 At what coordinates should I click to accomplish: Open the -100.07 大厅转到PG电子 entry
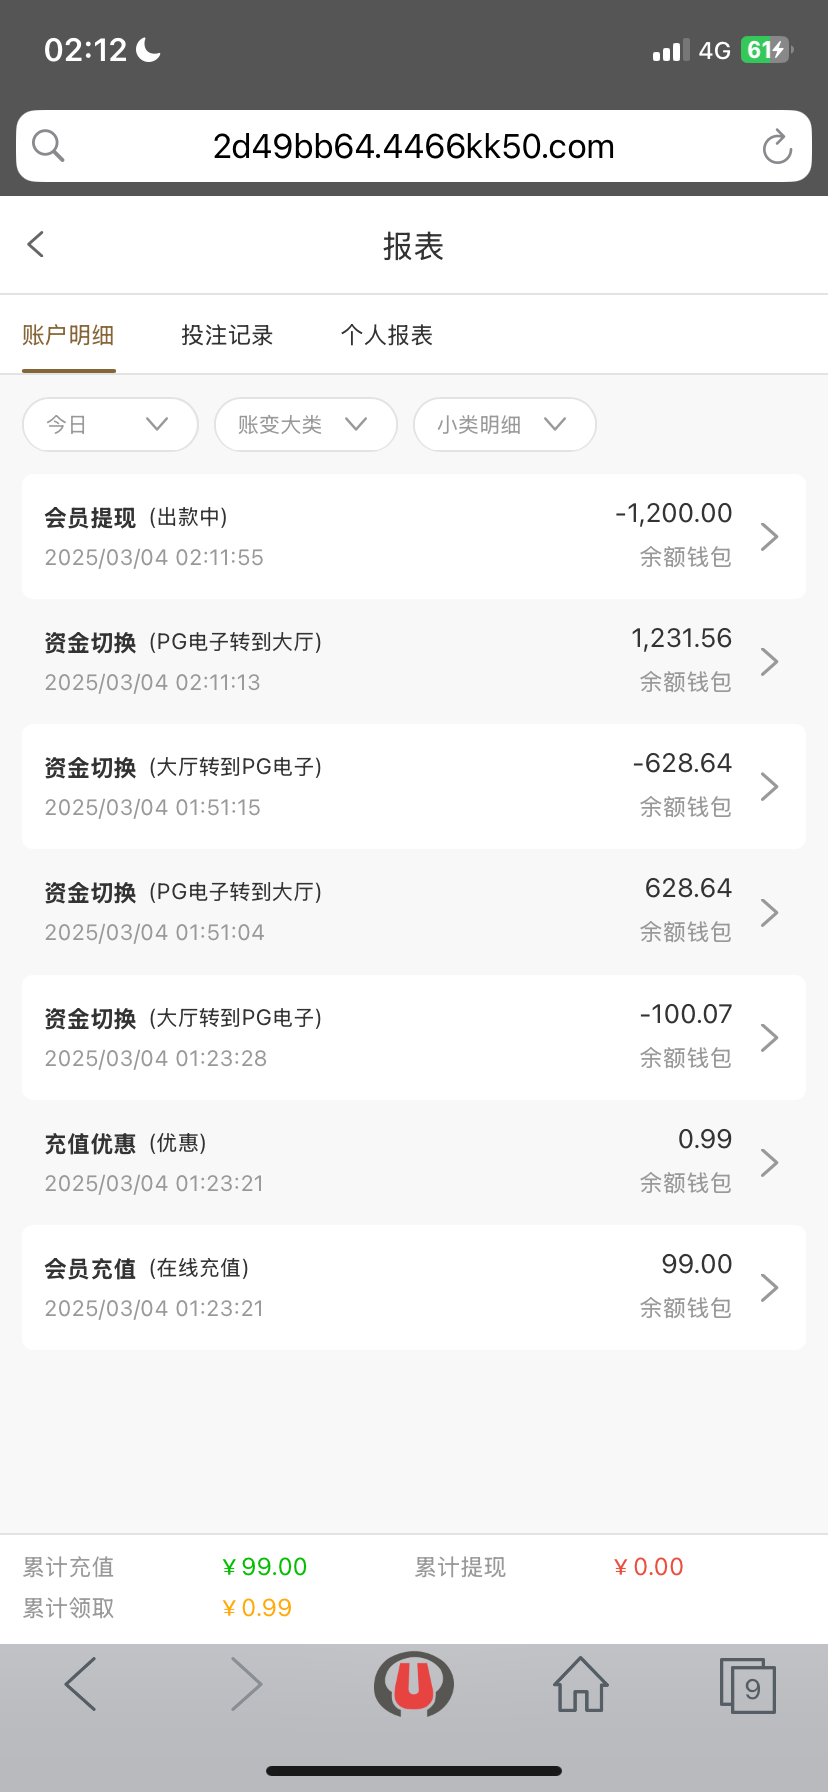coord(414,1038)
